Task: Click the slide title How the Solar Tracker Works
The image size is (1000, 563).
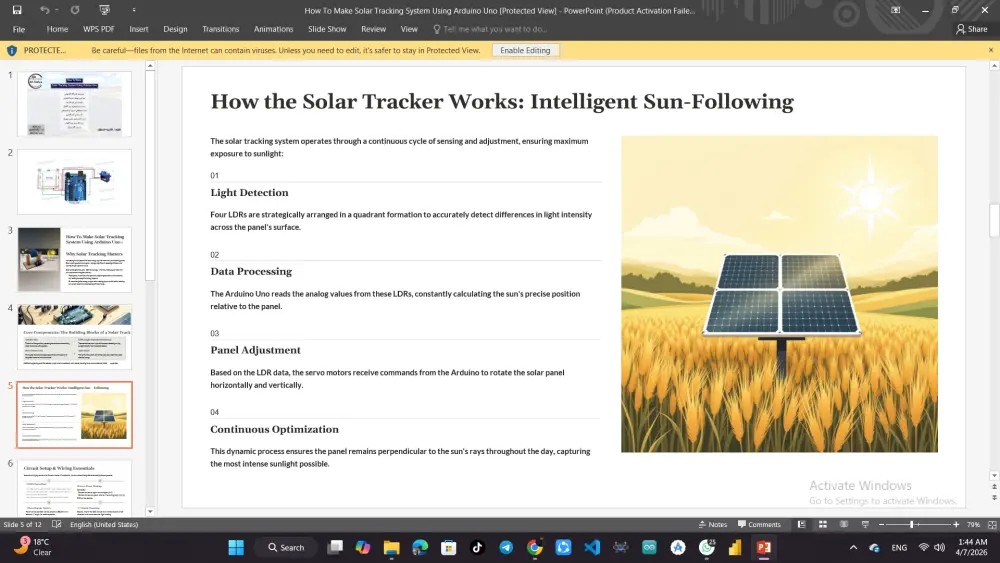Action: (x=502, y=102)
